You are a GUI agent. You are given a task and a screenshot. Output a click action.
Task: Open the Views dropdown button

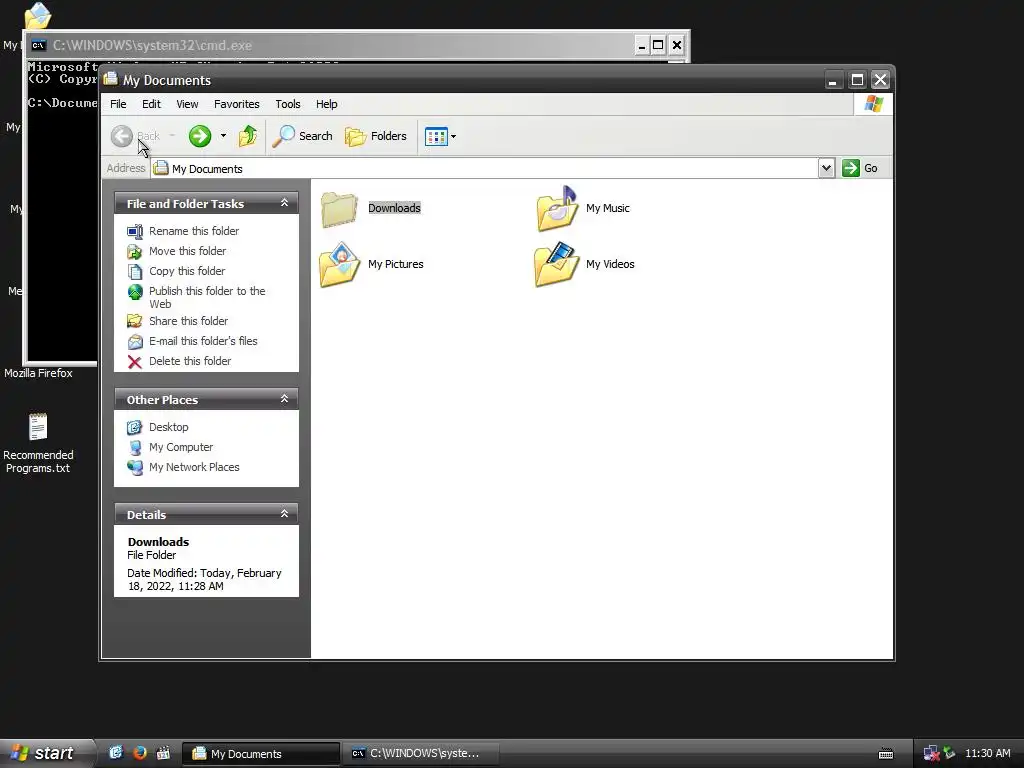[441, 136]
